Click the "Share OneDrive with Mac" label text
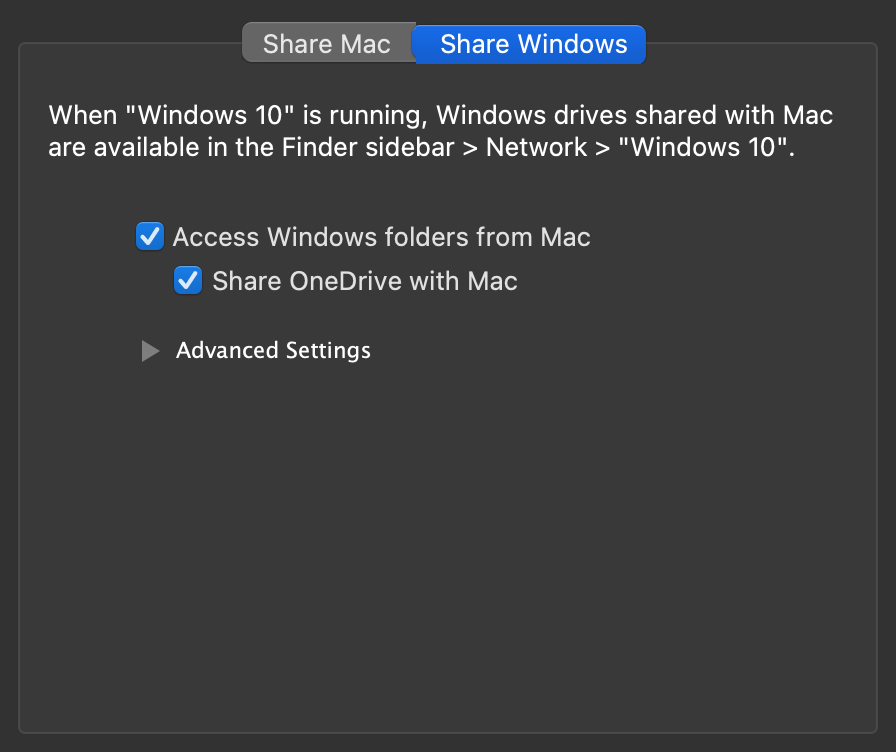The height and width of the screenshot is (752, 896). click(x=365, y=281)
